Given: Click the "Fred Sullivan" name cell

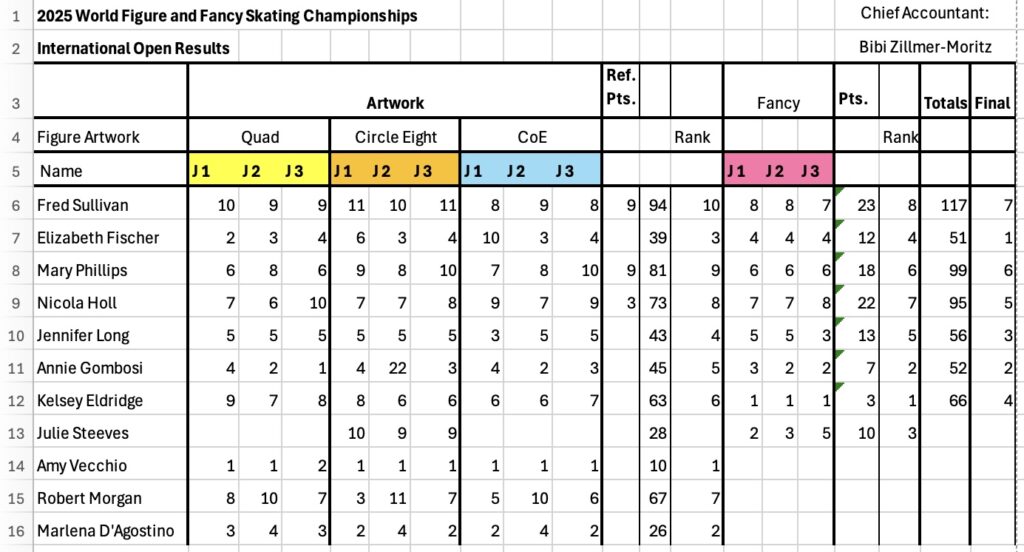Looking at the screenshot, I should 110,205.
